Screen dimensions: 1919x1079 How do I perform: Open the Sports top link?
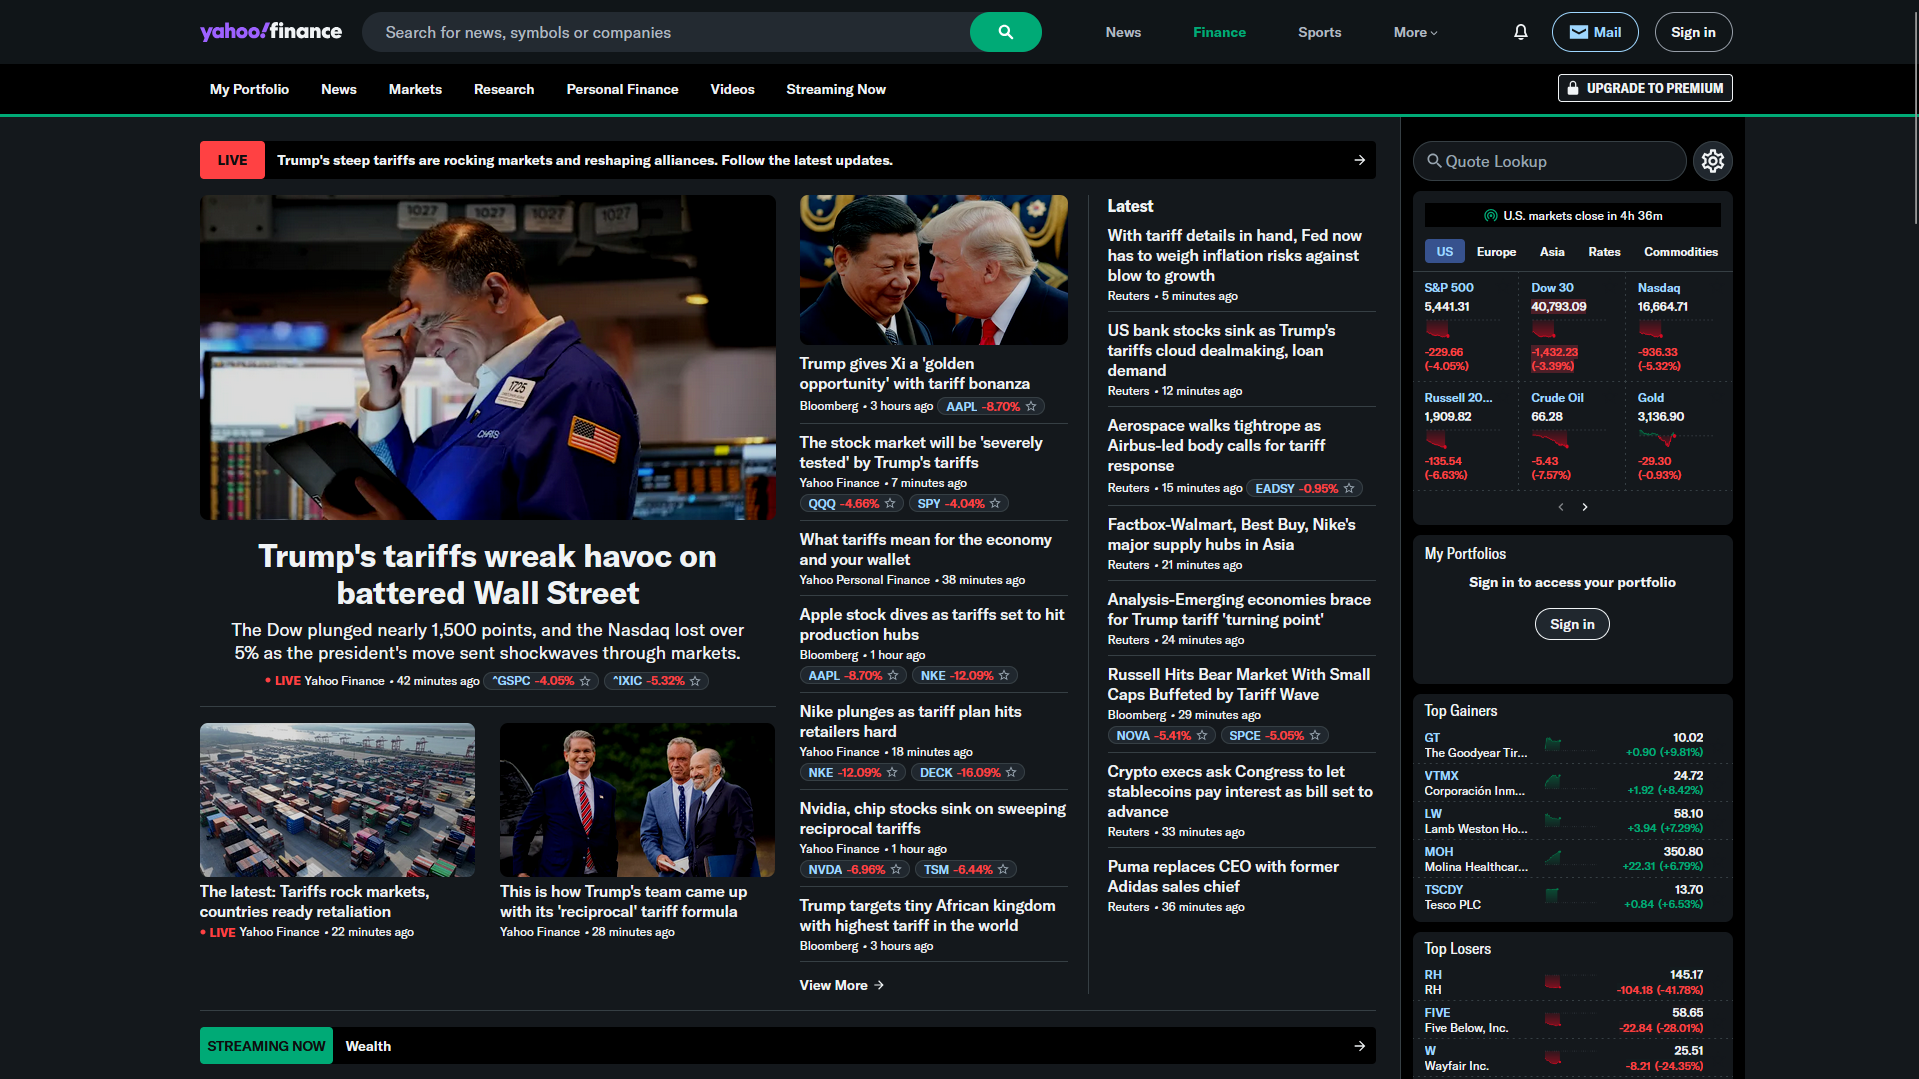pyautogui.click(x=1319, y=32)
